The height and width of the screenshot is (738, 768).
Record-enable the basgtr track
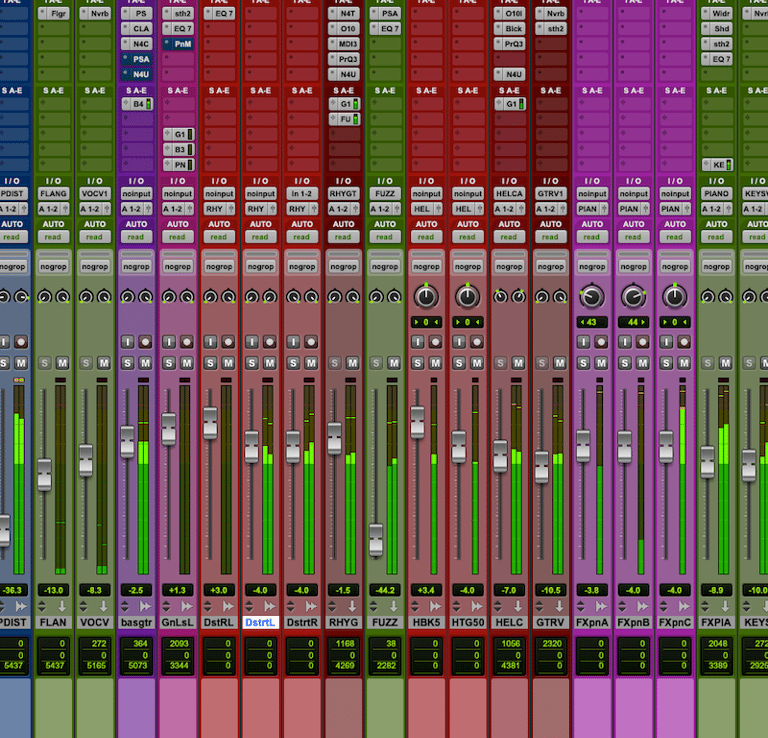(145, 342)
